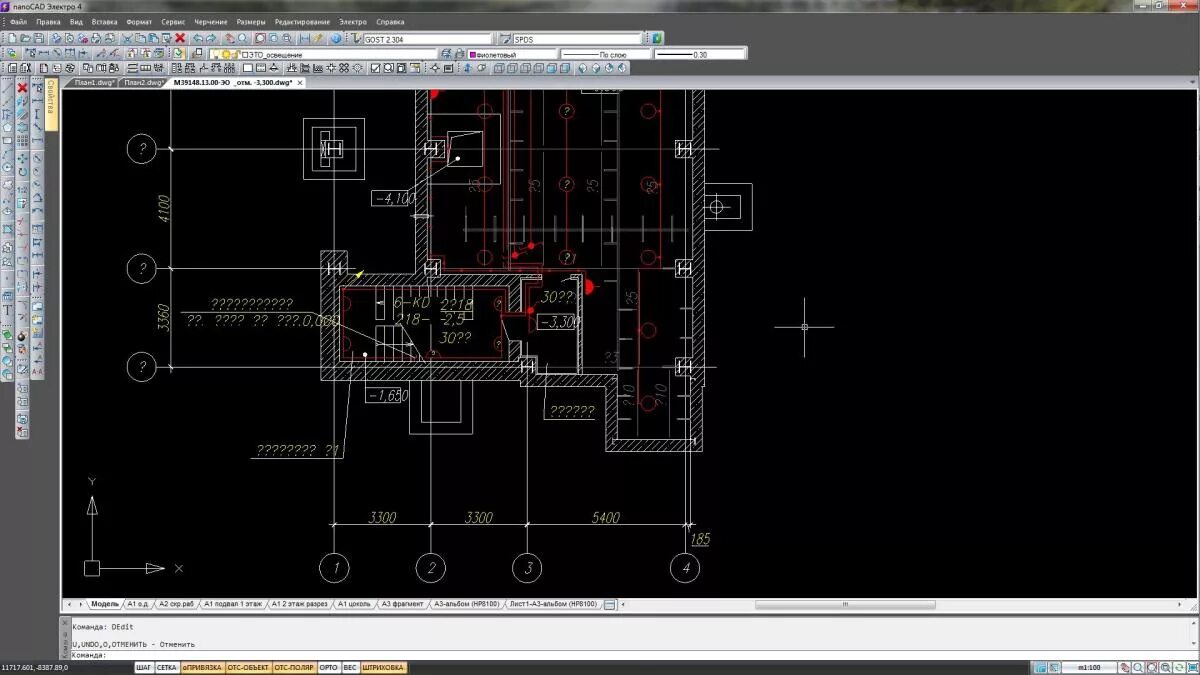The width and height of the screenshot is (1200, 675).
Task: Toggle ОРТО orthogonal mode
Action: (328, 667)
